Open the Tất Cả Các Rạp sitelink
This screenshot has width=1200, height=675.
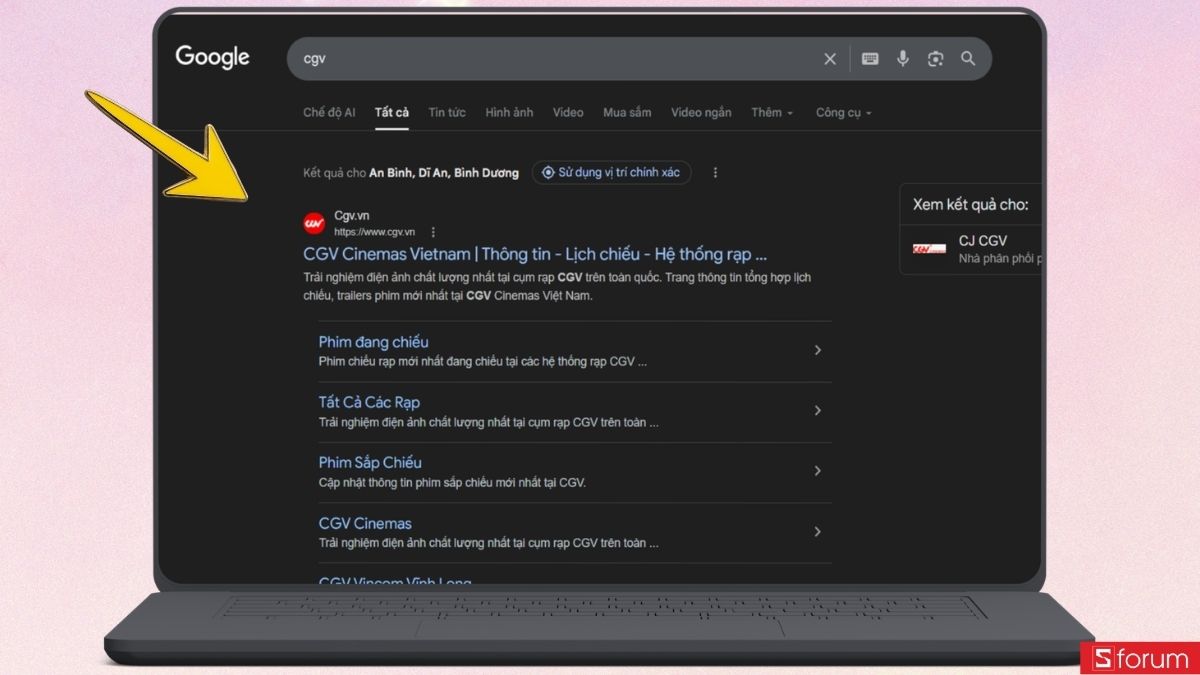pos(369,402)
